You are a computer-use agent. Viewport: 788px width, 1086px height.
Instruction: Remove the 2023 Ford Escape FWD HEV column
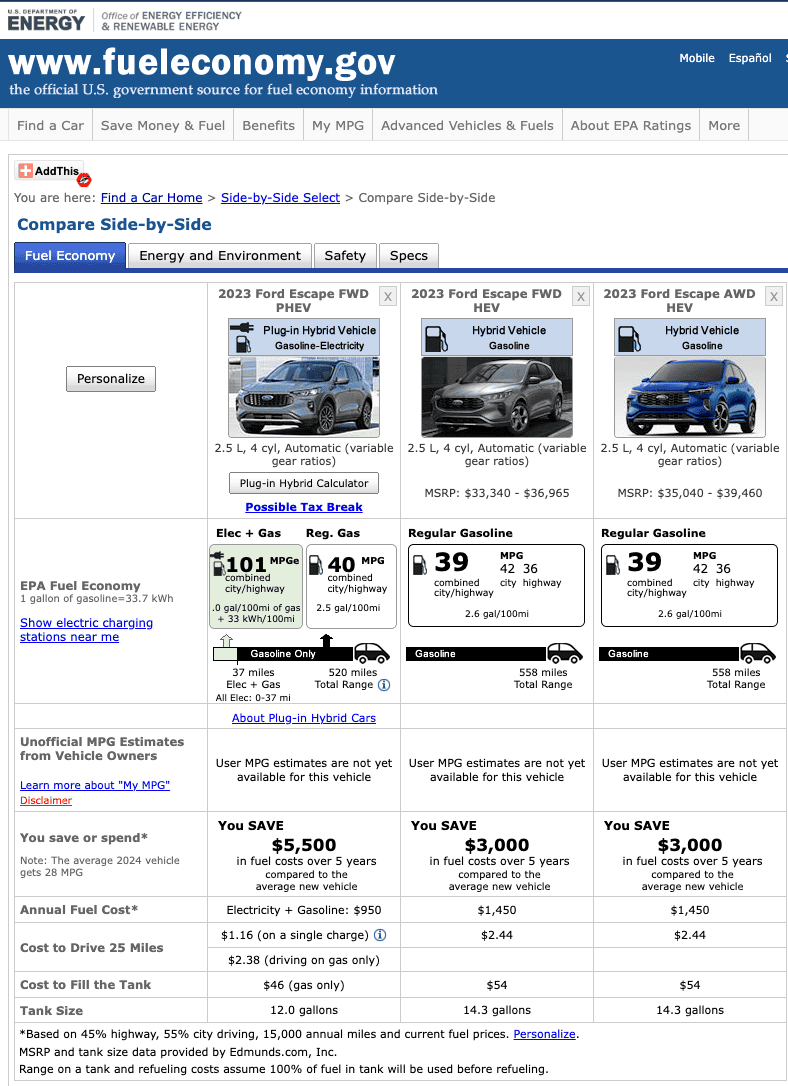coord(581,296)
